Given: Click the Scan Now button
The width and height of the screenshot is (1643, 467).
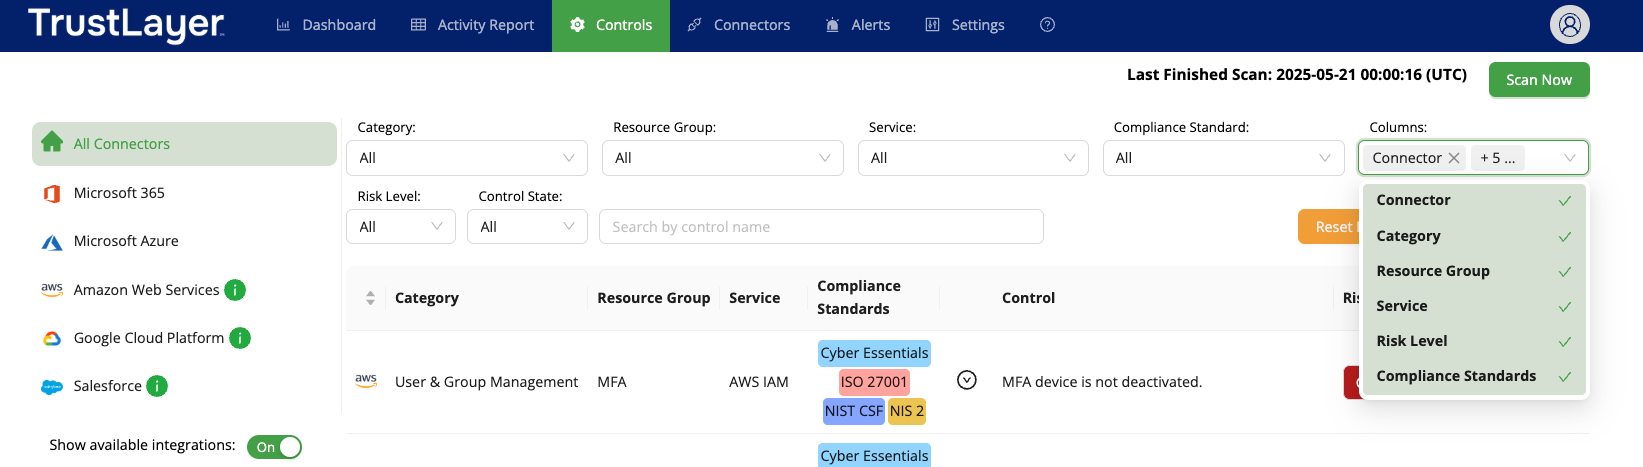Looking at the screenshot, I should click(x=1539, y=80).
